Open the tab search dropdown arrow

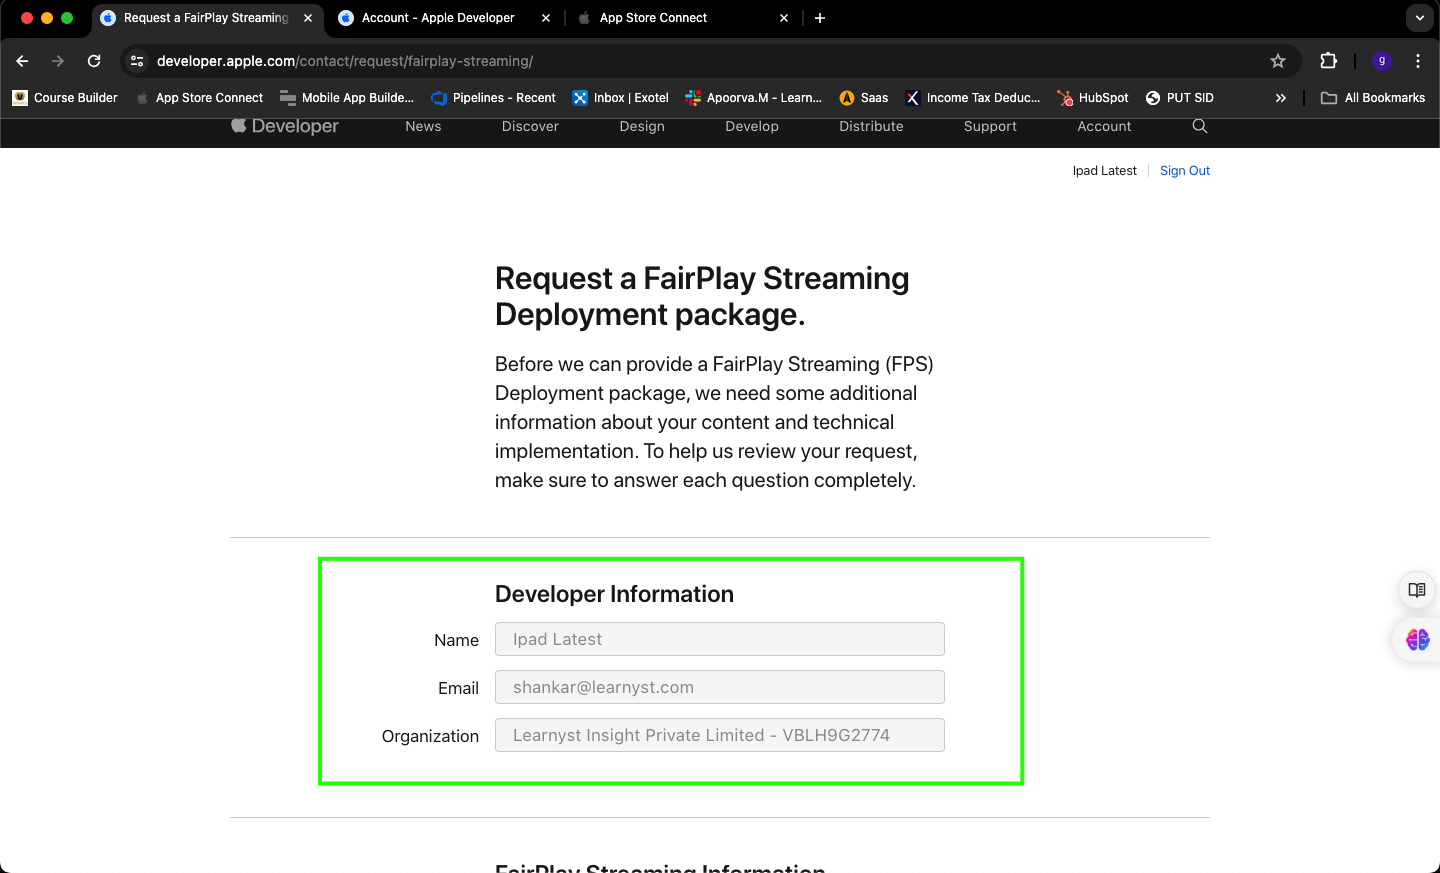pyautogui.click(x=1420, y=17)
